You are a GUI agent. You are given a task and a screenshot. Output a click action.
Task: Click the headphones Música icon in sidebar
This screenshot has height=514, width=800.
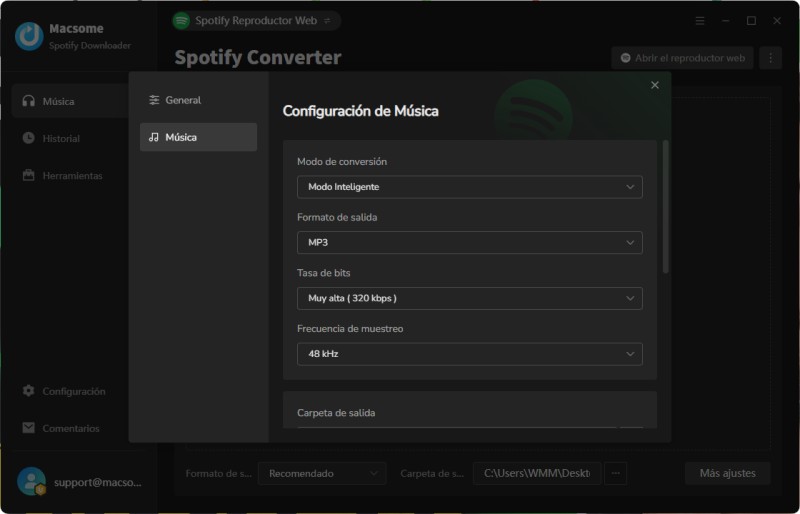click(29, 101)
